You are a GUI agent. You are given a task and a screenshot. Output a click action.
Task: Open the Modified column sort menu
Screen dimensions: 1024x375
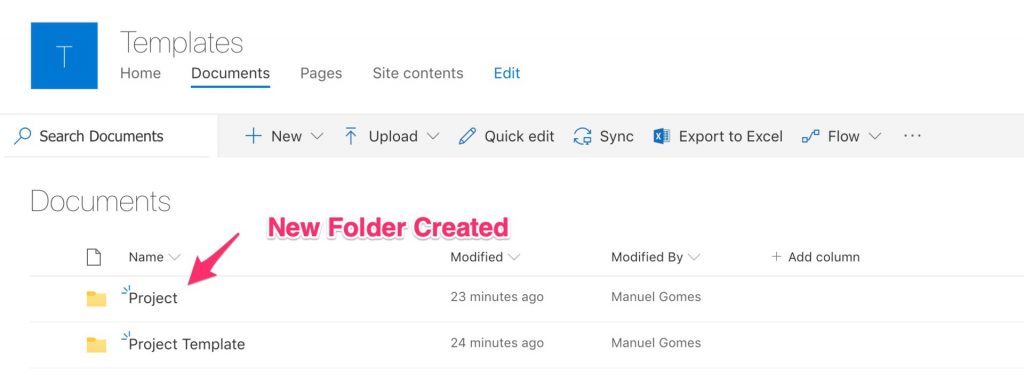click(485, 257)
